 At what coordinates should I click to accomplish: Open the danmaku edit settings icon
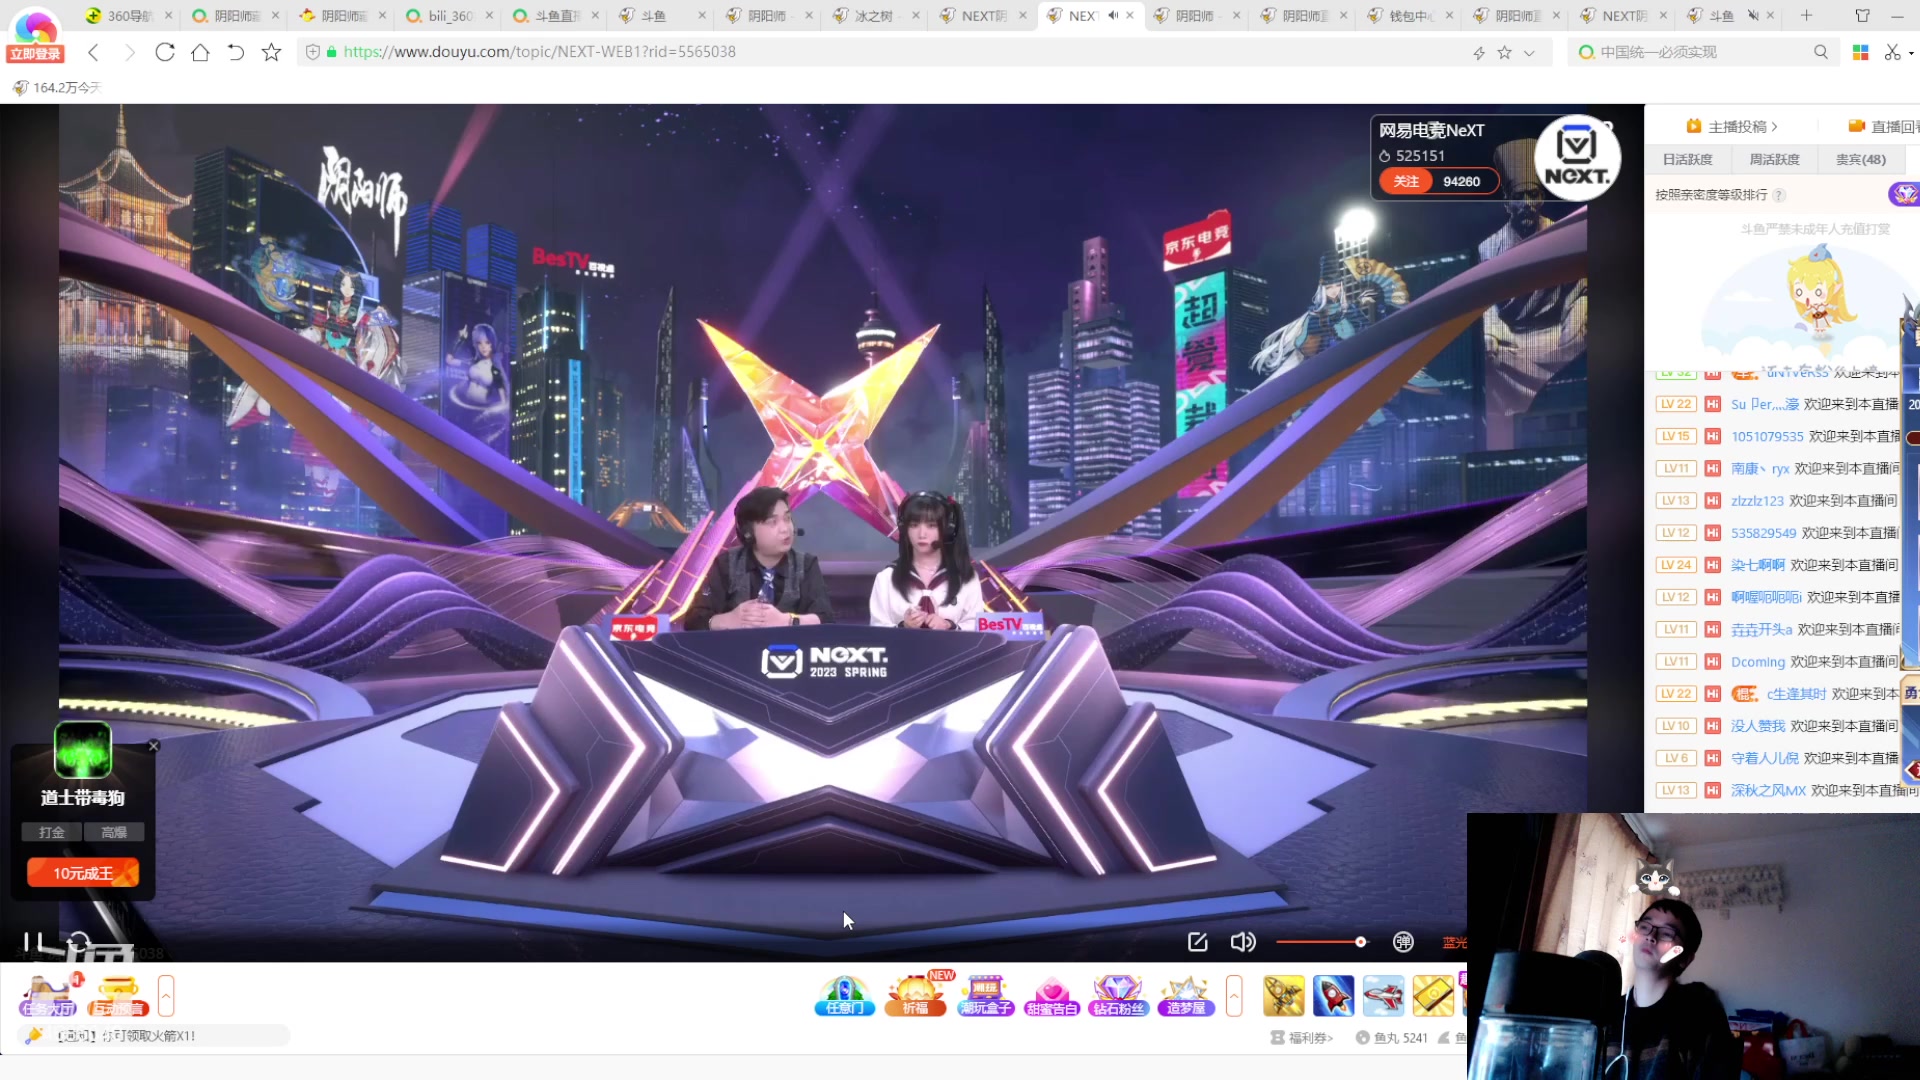(x=1197, y=942)
